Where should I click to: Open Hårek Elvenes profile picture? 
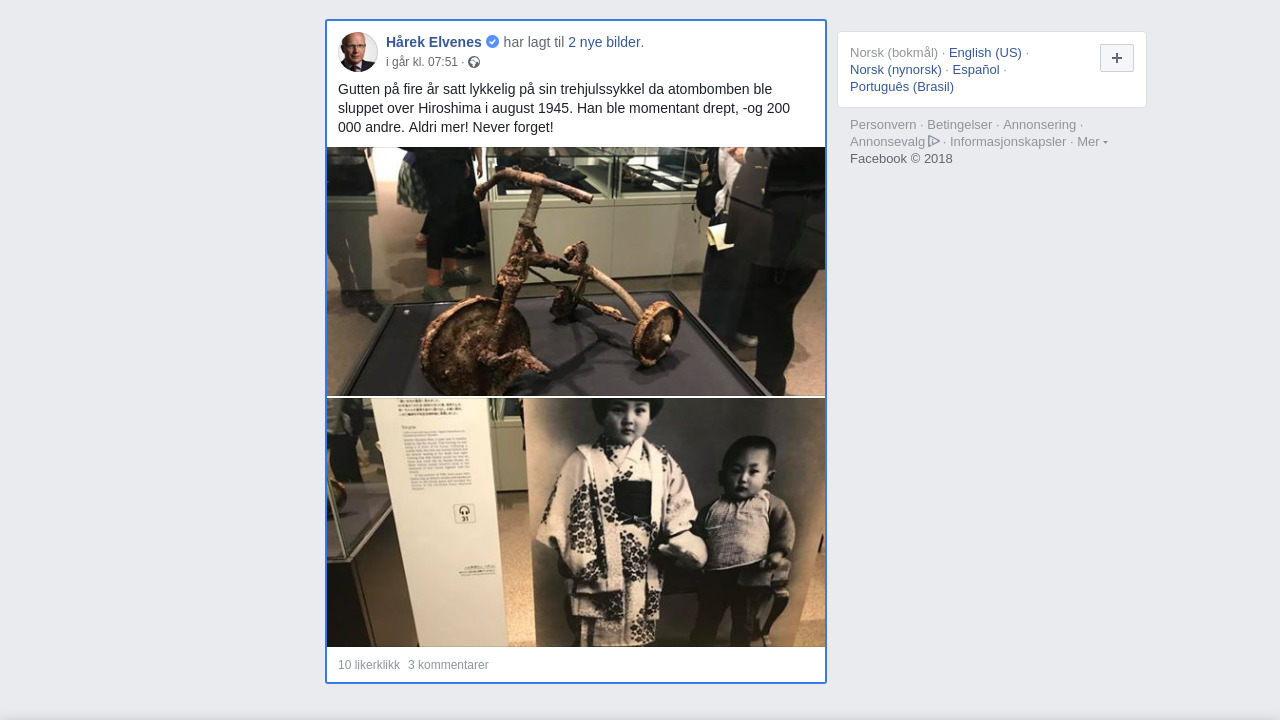[x=358, y=52]
